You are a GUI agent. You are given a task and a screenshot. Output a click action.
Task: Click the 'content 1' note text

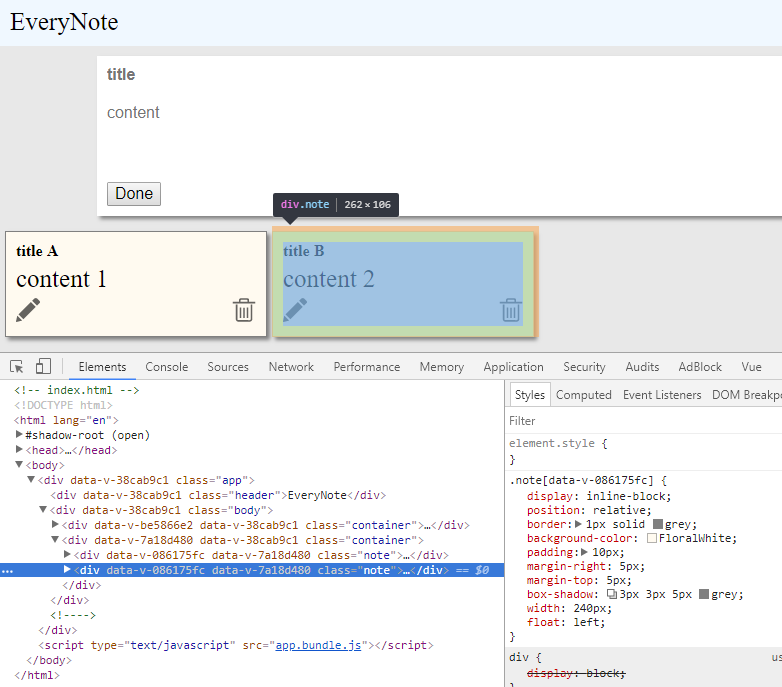click(61, 279)
